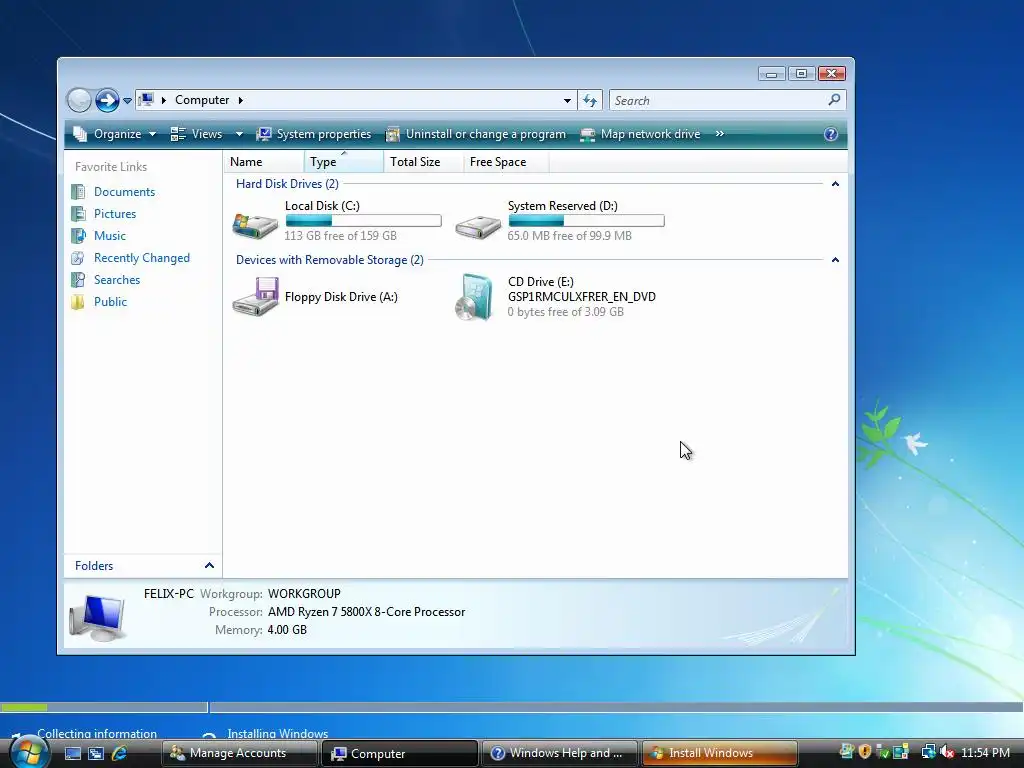Click the magnifier search icon
The width and height of the screenshot is (1024, 768).
click(x=834, y=100)
